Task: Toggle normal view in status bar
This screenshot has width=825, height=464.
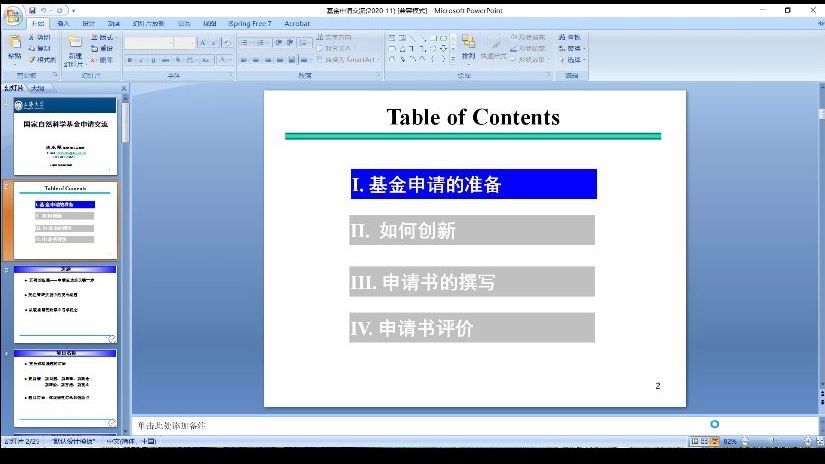Action: pyautogui.click(x=693, y=441)
